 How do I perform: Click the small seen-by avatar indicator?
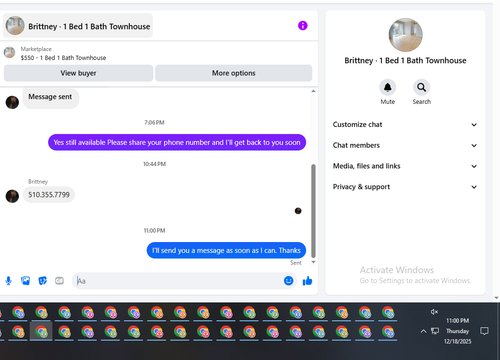point(298,211)
